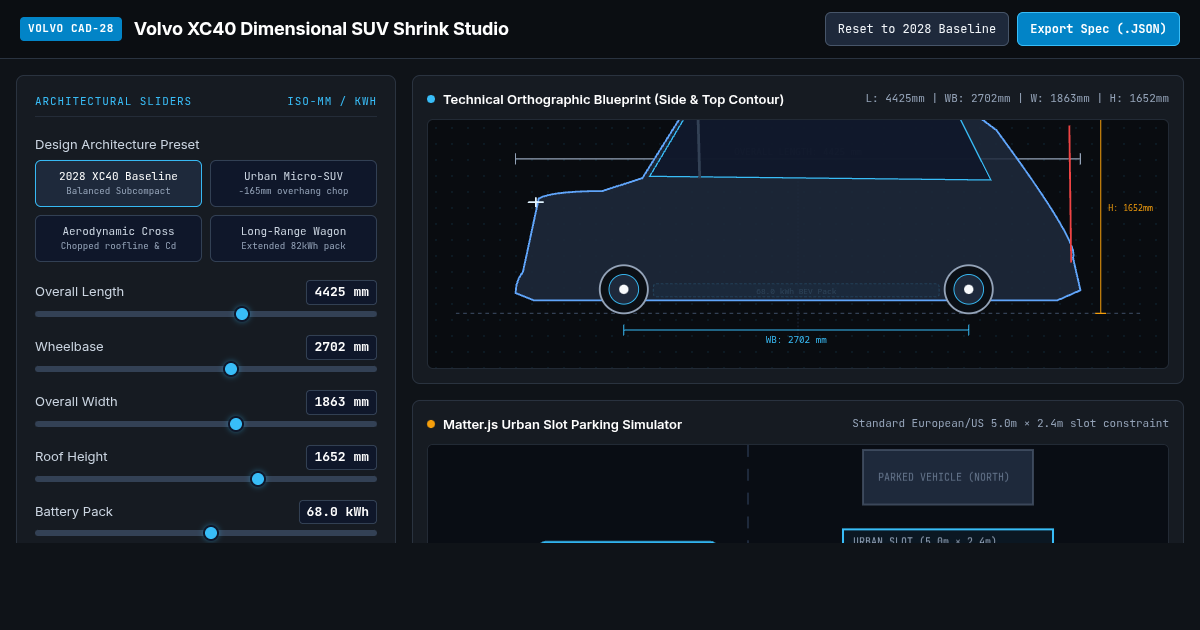Click the Matter.js Urban Slot Parking Simulator title
The image size is (1200, 630).
(562, 424)
